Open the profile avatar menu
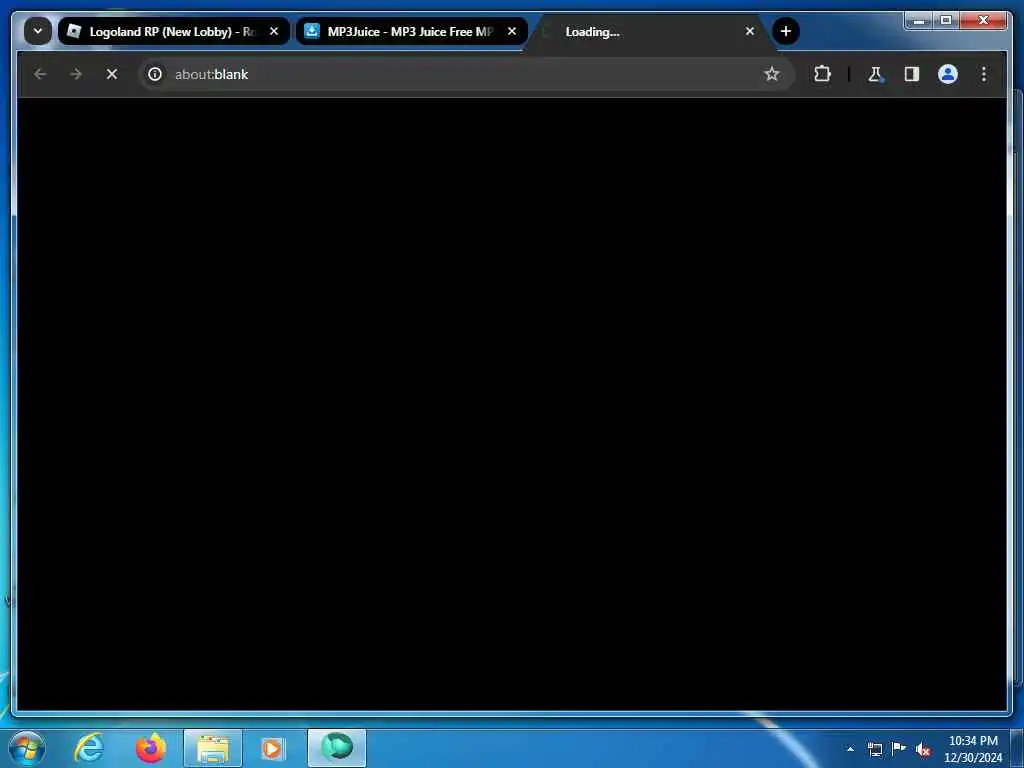This screenshot has height=768, width=1024. point(948,74)
